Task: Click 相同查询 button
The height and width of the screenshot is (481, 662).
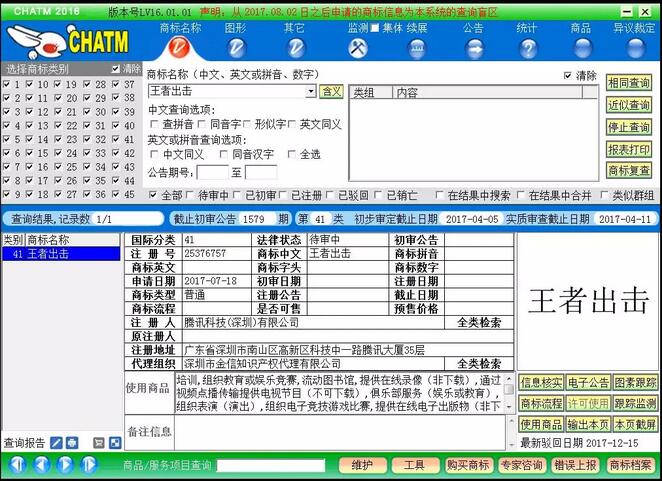Action: tap(629, 82)
